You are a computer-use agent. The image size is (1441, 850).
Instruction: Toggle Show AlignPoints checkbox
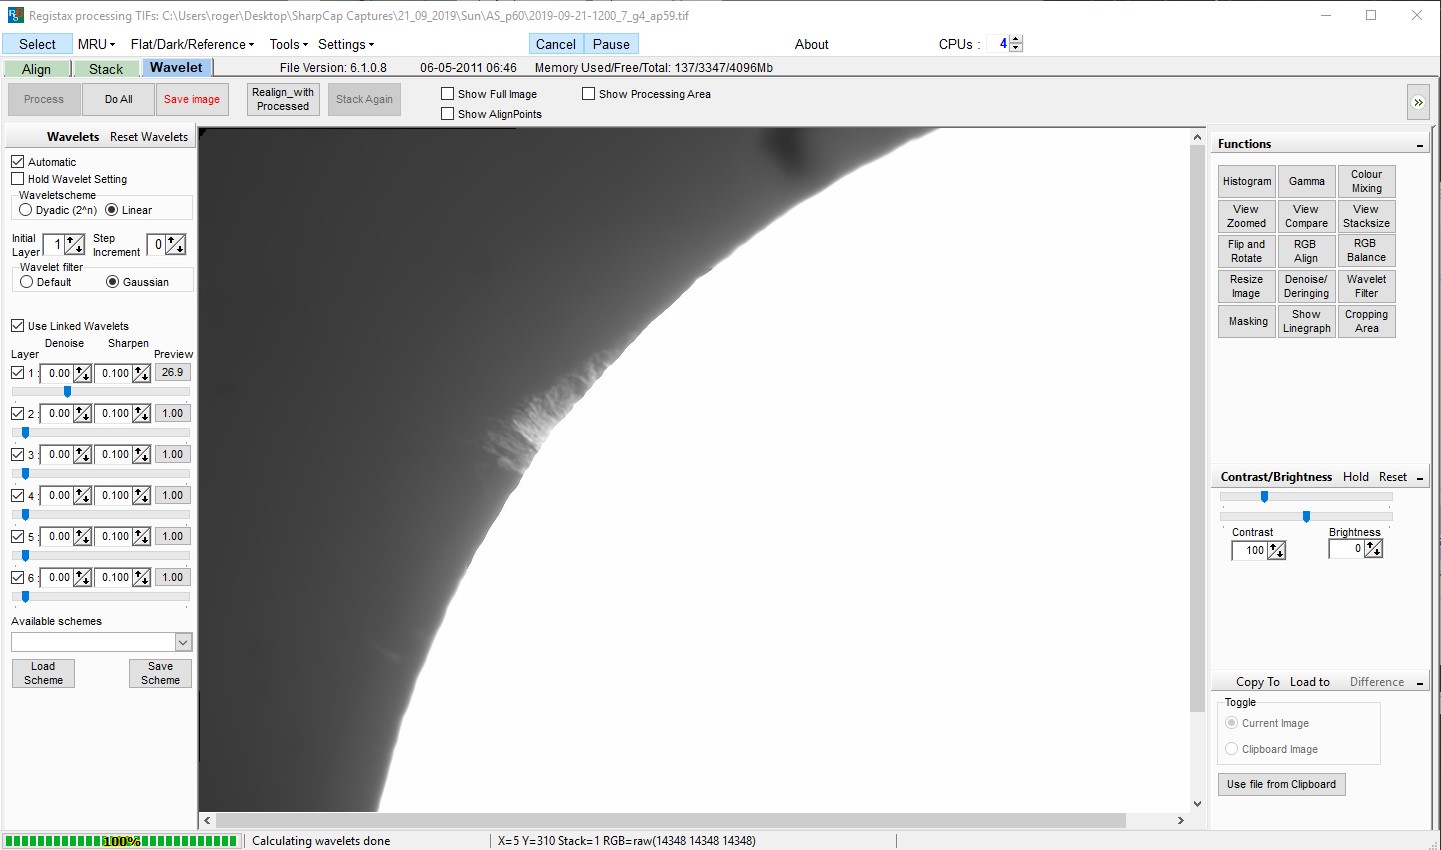point(448,114)
